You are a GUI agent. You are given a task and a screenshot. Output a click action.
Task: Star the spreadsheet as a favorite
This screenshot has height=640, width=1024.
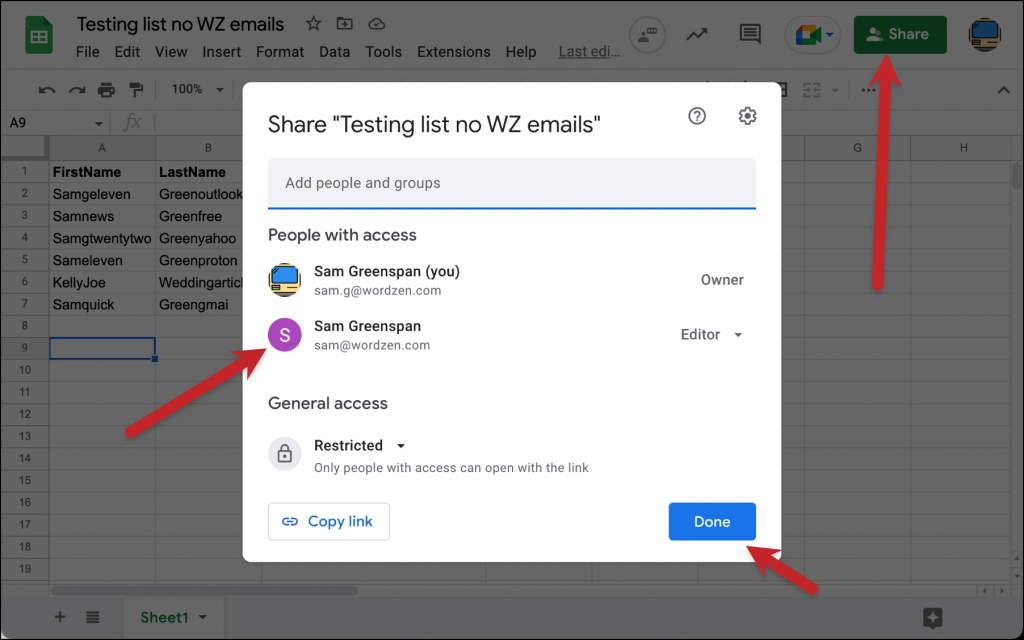coord(313,23)
